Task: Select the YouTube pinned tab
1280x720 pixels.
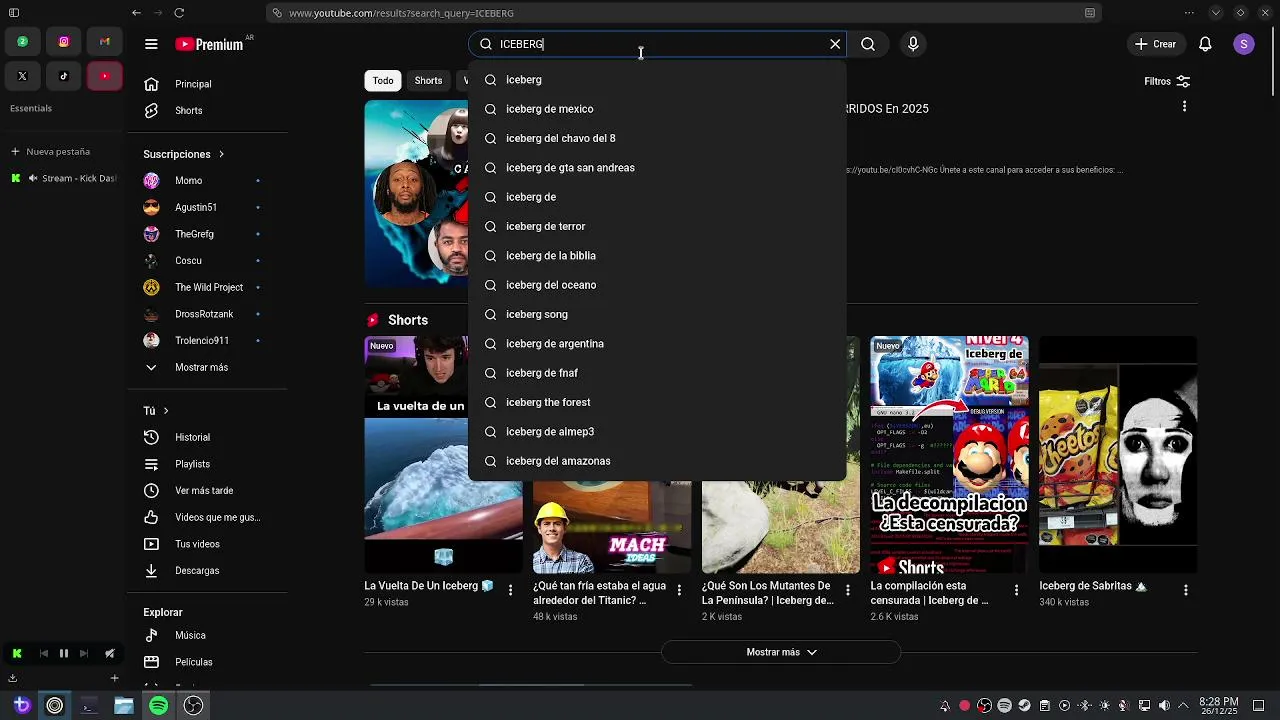Action: tap(105, 76)
